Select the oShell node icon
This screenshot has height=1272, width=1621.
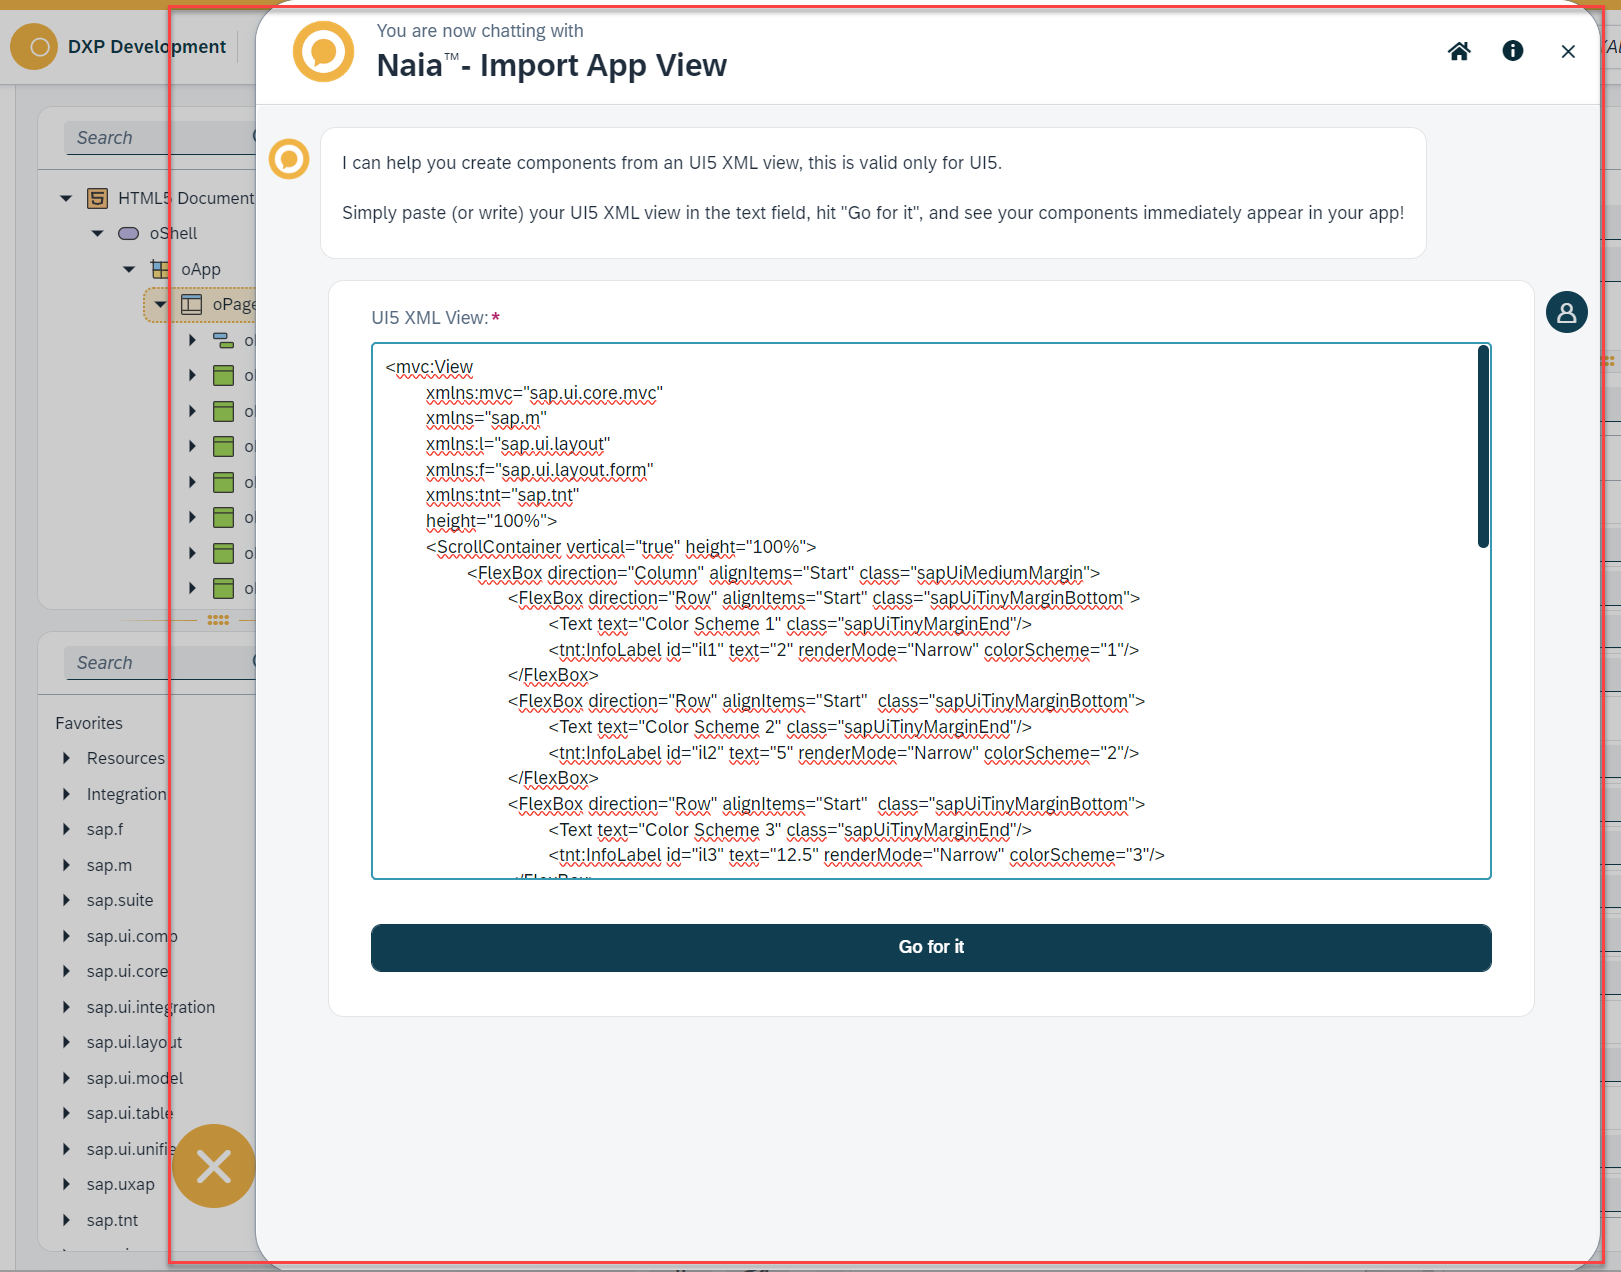point(128,233)
